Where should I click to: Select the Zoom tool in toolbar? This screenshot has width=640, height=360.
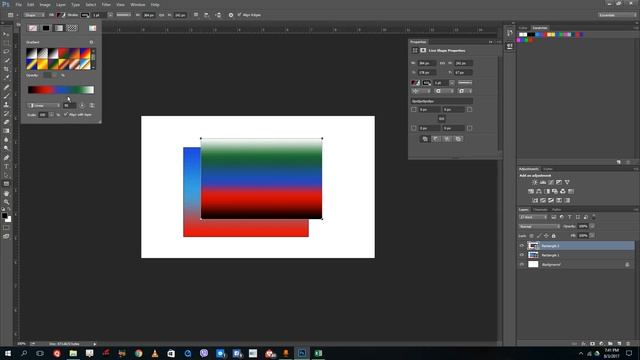click(x=6, y=202)
